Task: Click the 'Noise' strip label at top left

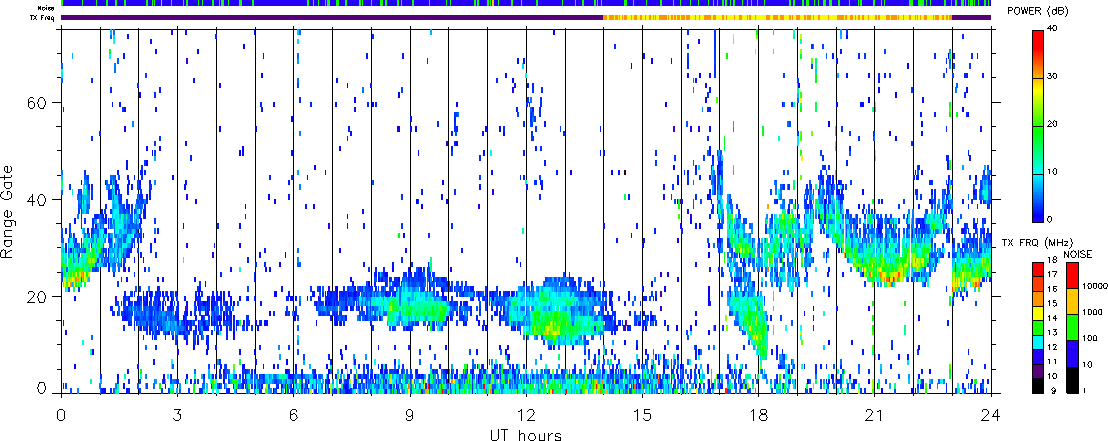Action: pyautogui.click(x=46, y=8)
